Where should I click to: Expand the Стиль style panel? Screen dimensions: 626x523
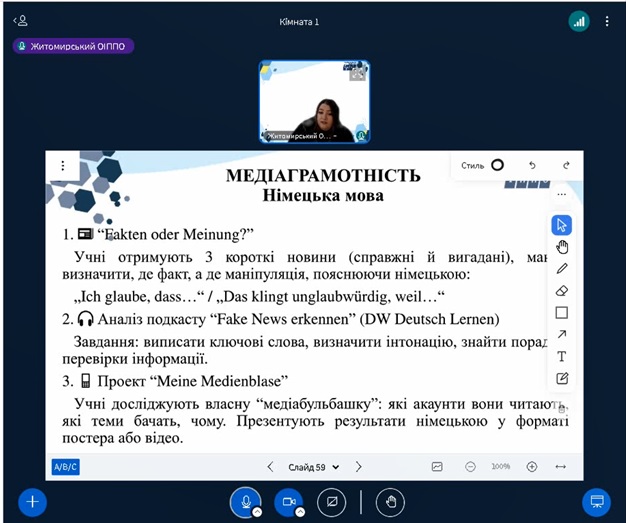pos(483,165)
